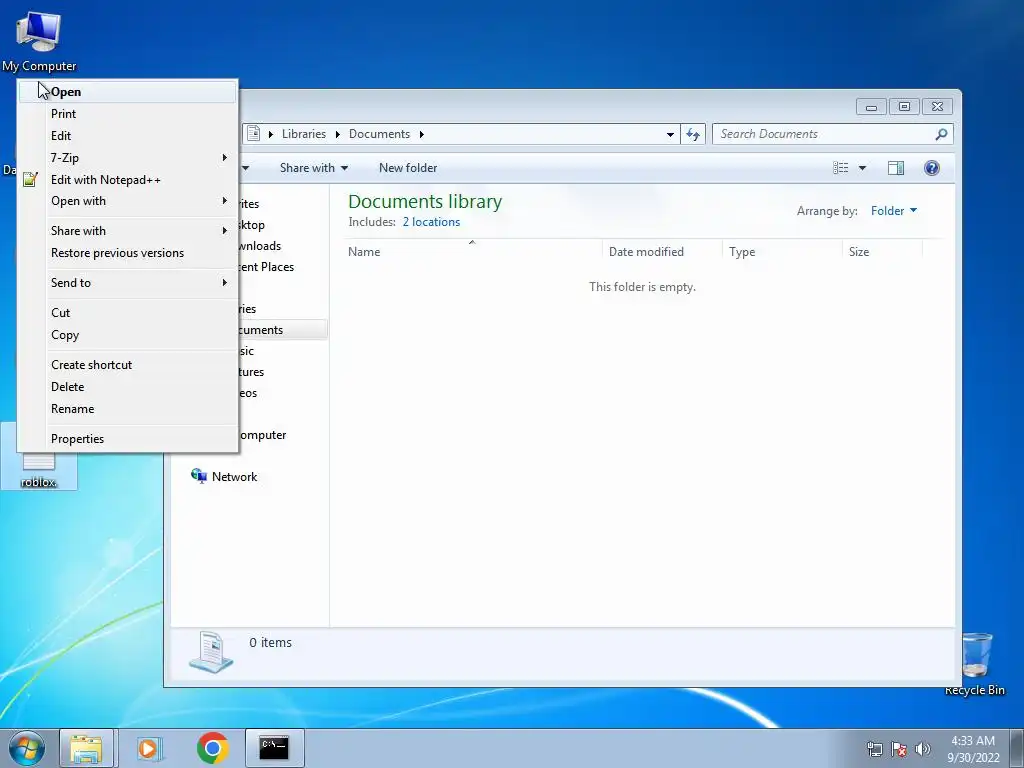Image resolution: width=1024 pixels, height=768 pixels.
Task: Open Explorer help with question mark icon
Action: pyautogui.click(x=932, y=168)
